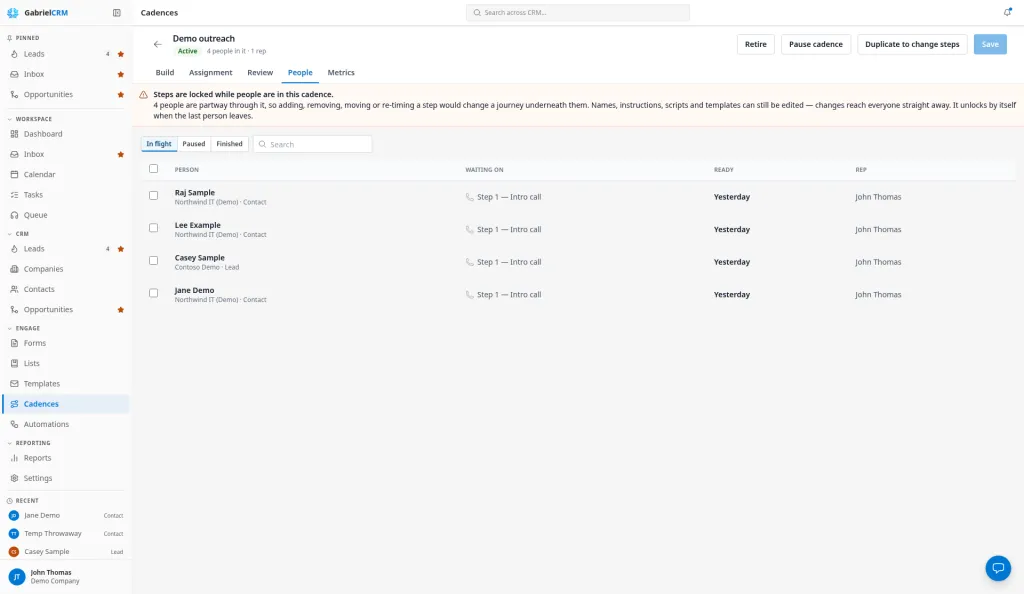This screenshot has width=1024, height=594.
Task: Select the In flight filter
Action: pyautogui.click(x=159, y=144)
